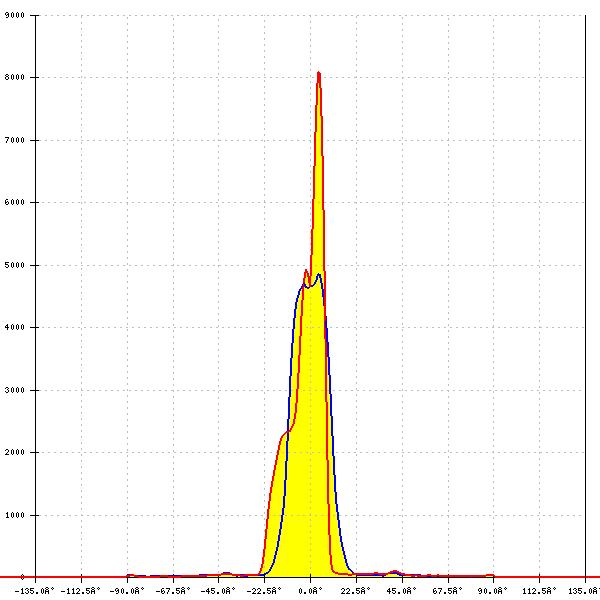Click the small bump near 45.0°
This screenshot has height=600, width=600.
394,572
